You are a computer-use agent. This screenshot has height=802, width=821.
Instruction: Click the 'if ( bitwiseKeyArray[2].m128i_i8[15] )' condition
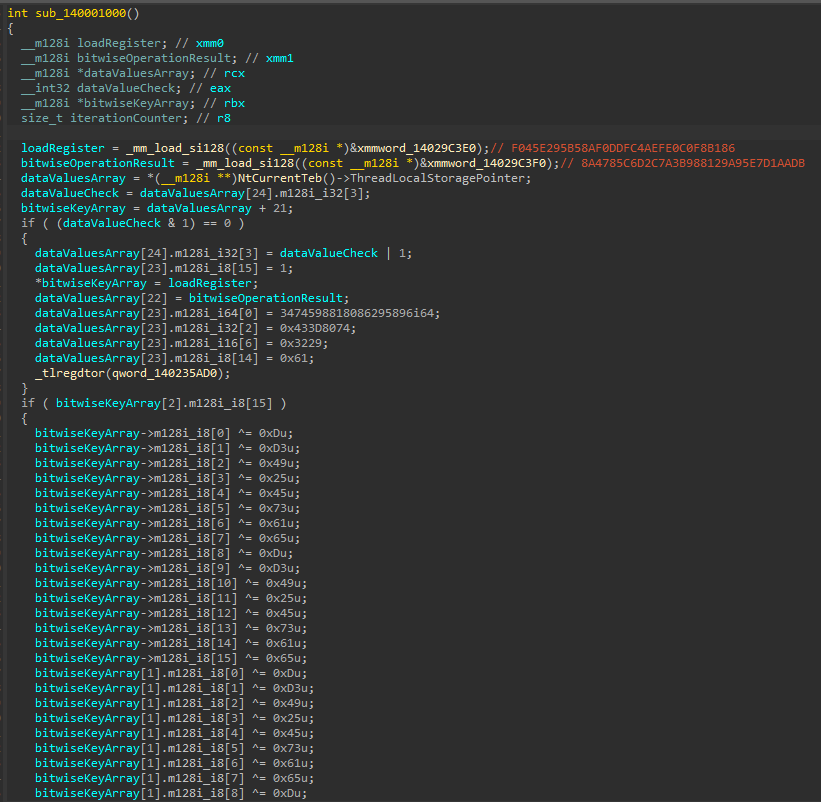tap(154, 403)
